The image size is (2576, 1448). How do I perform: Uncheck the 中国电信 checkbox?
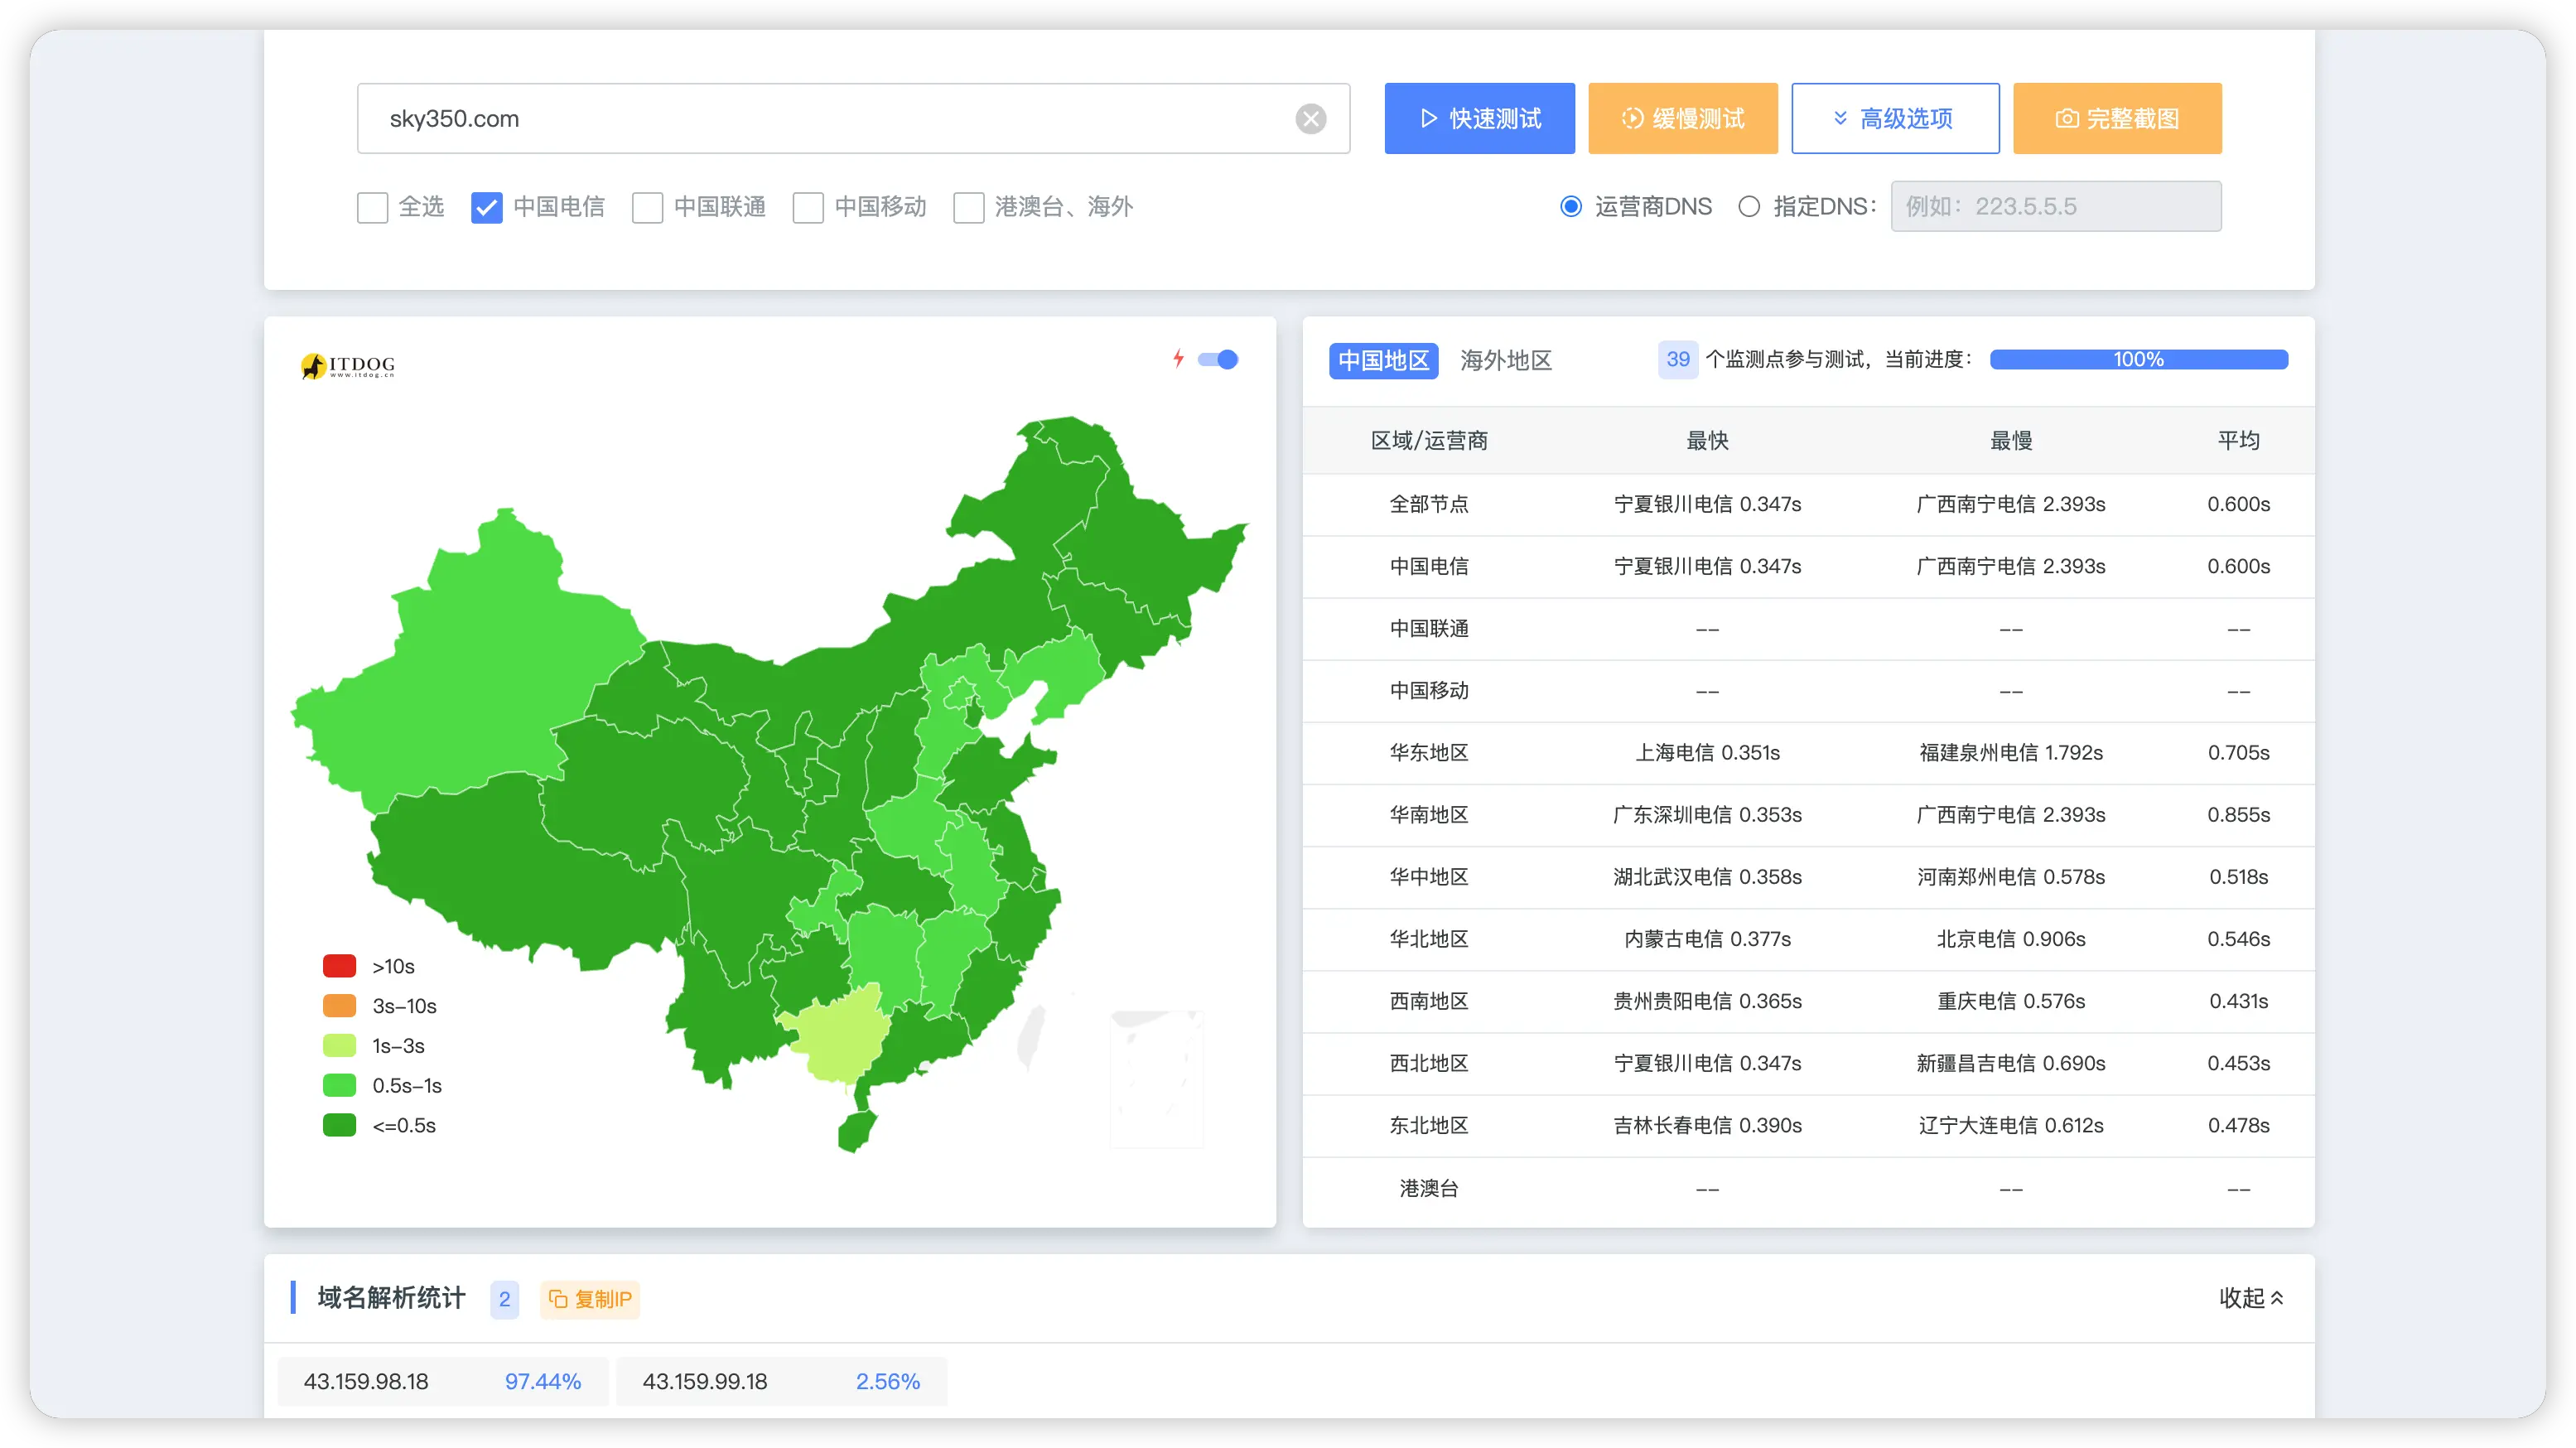tap(487, 208)
